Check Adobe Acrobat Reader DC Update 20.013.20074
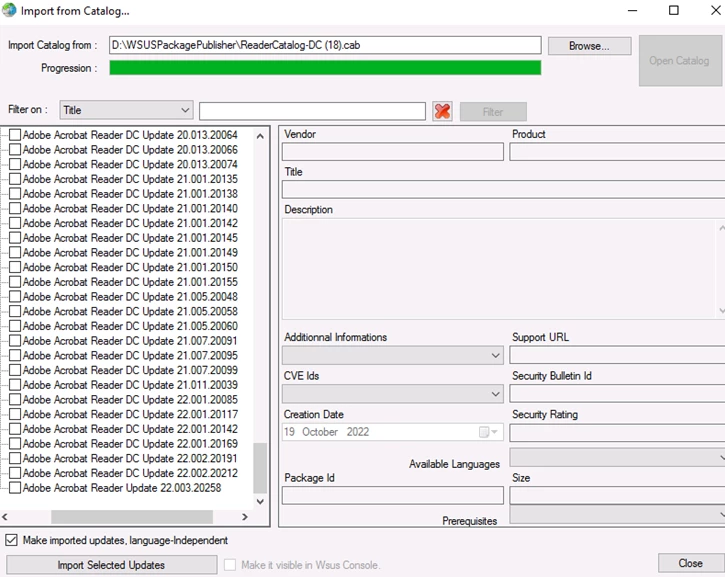 (x=15, y=164)
